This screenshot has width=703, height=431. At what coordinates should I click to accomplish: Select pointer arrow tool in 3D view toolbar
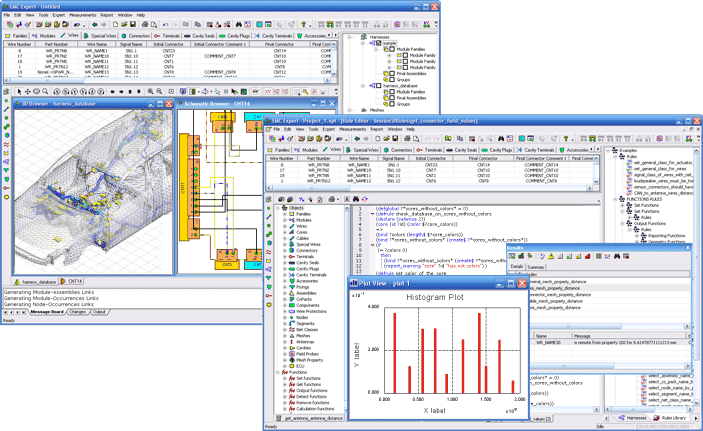[19, 91]
